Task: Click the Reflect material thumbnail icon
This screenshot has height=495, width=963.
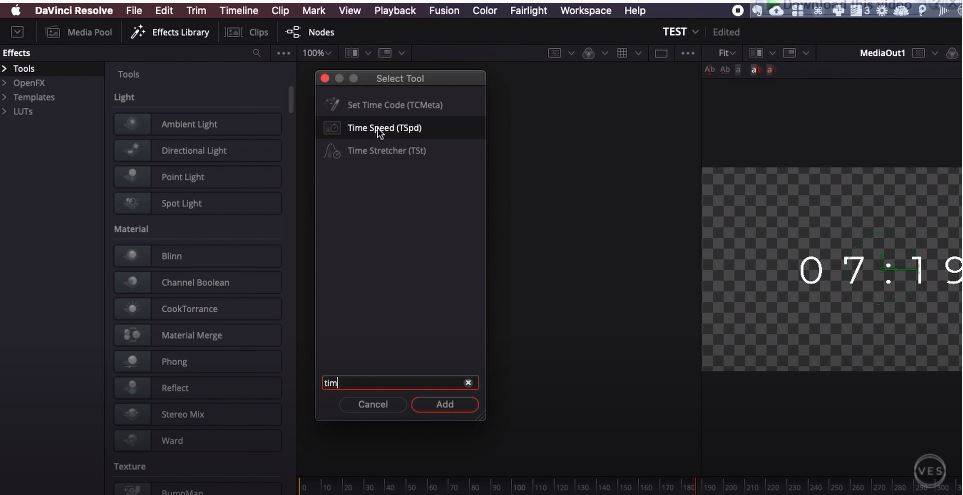Action: tap(131, 388)
